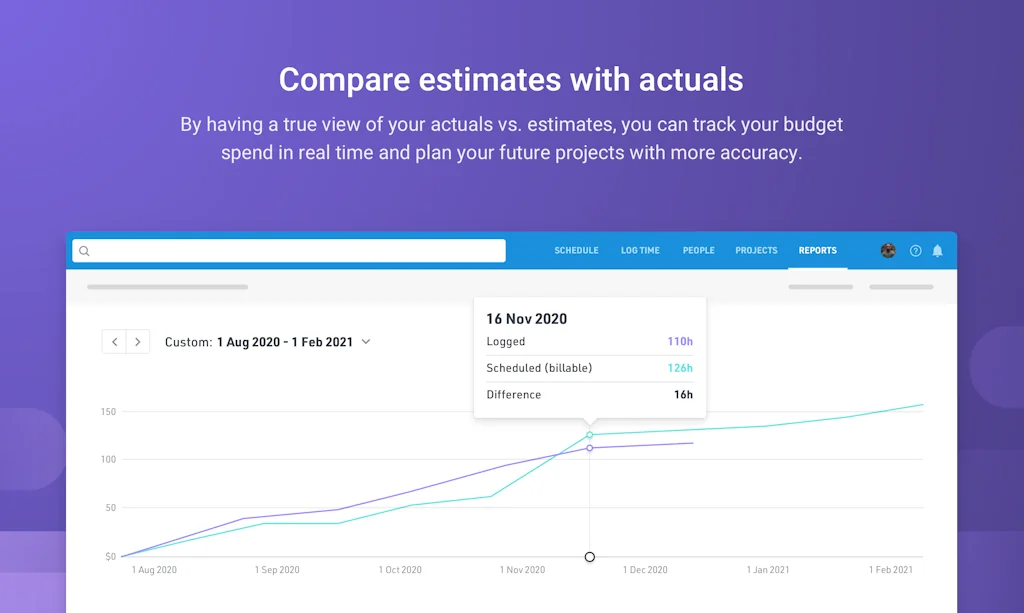1024x613 pixels.
Task: Go to previous date range arrow
Action: click(114, 341)
